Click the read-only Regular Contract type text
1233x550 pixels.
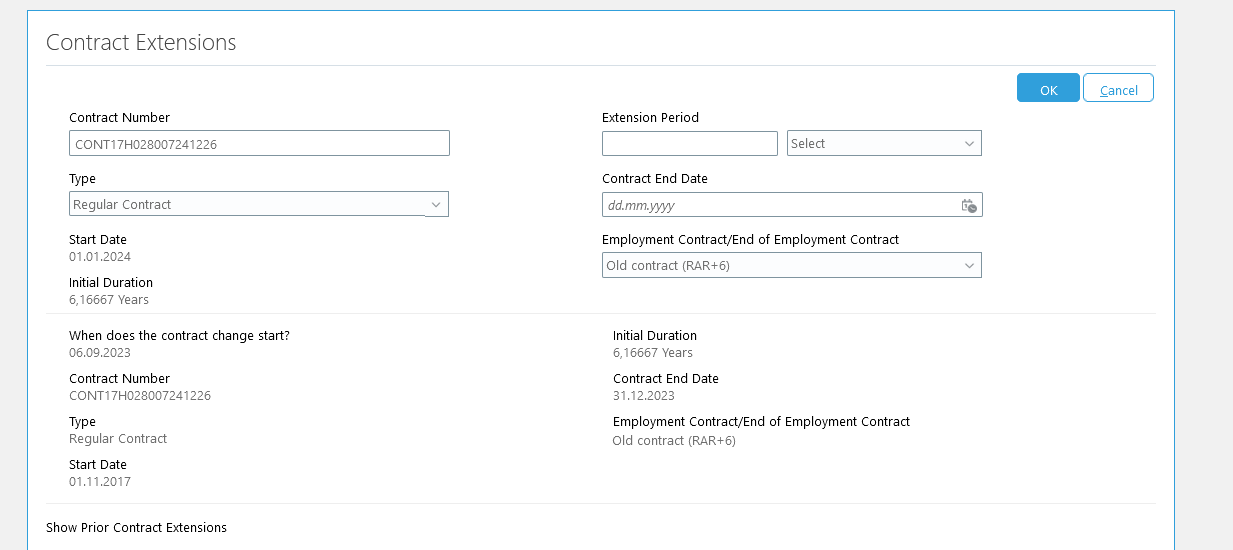click(x=118, y=439)
